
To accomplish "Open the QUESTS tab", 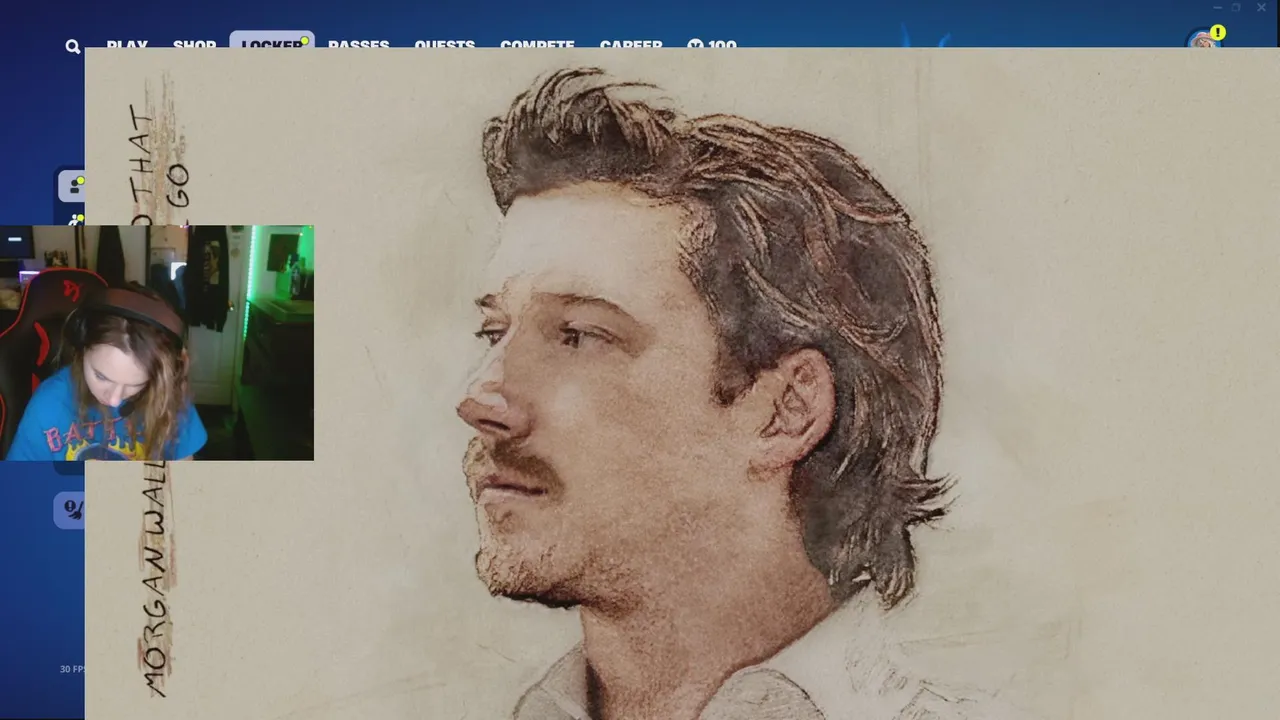I will tap(444, 44).
